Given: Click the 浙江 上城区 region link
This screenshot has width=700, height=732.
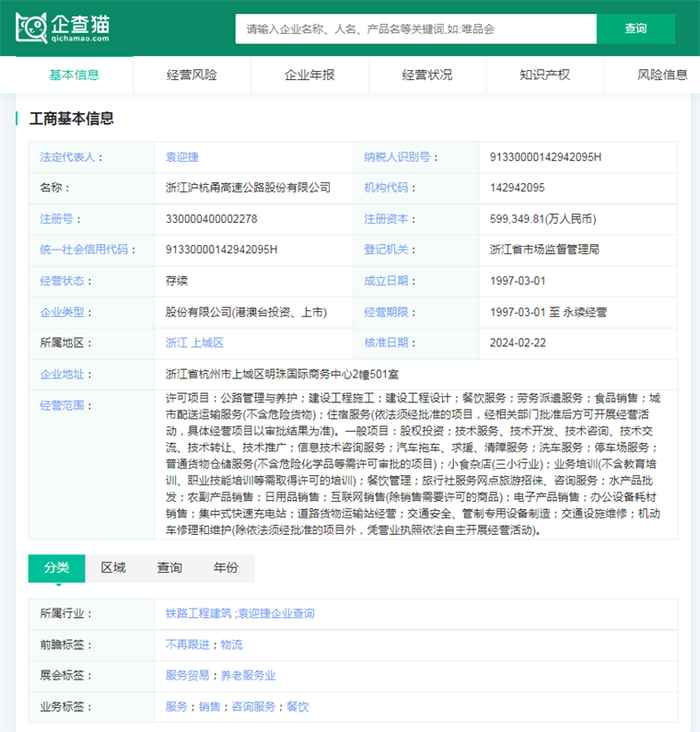Looking at the screenshot, I should coord(195,343).
